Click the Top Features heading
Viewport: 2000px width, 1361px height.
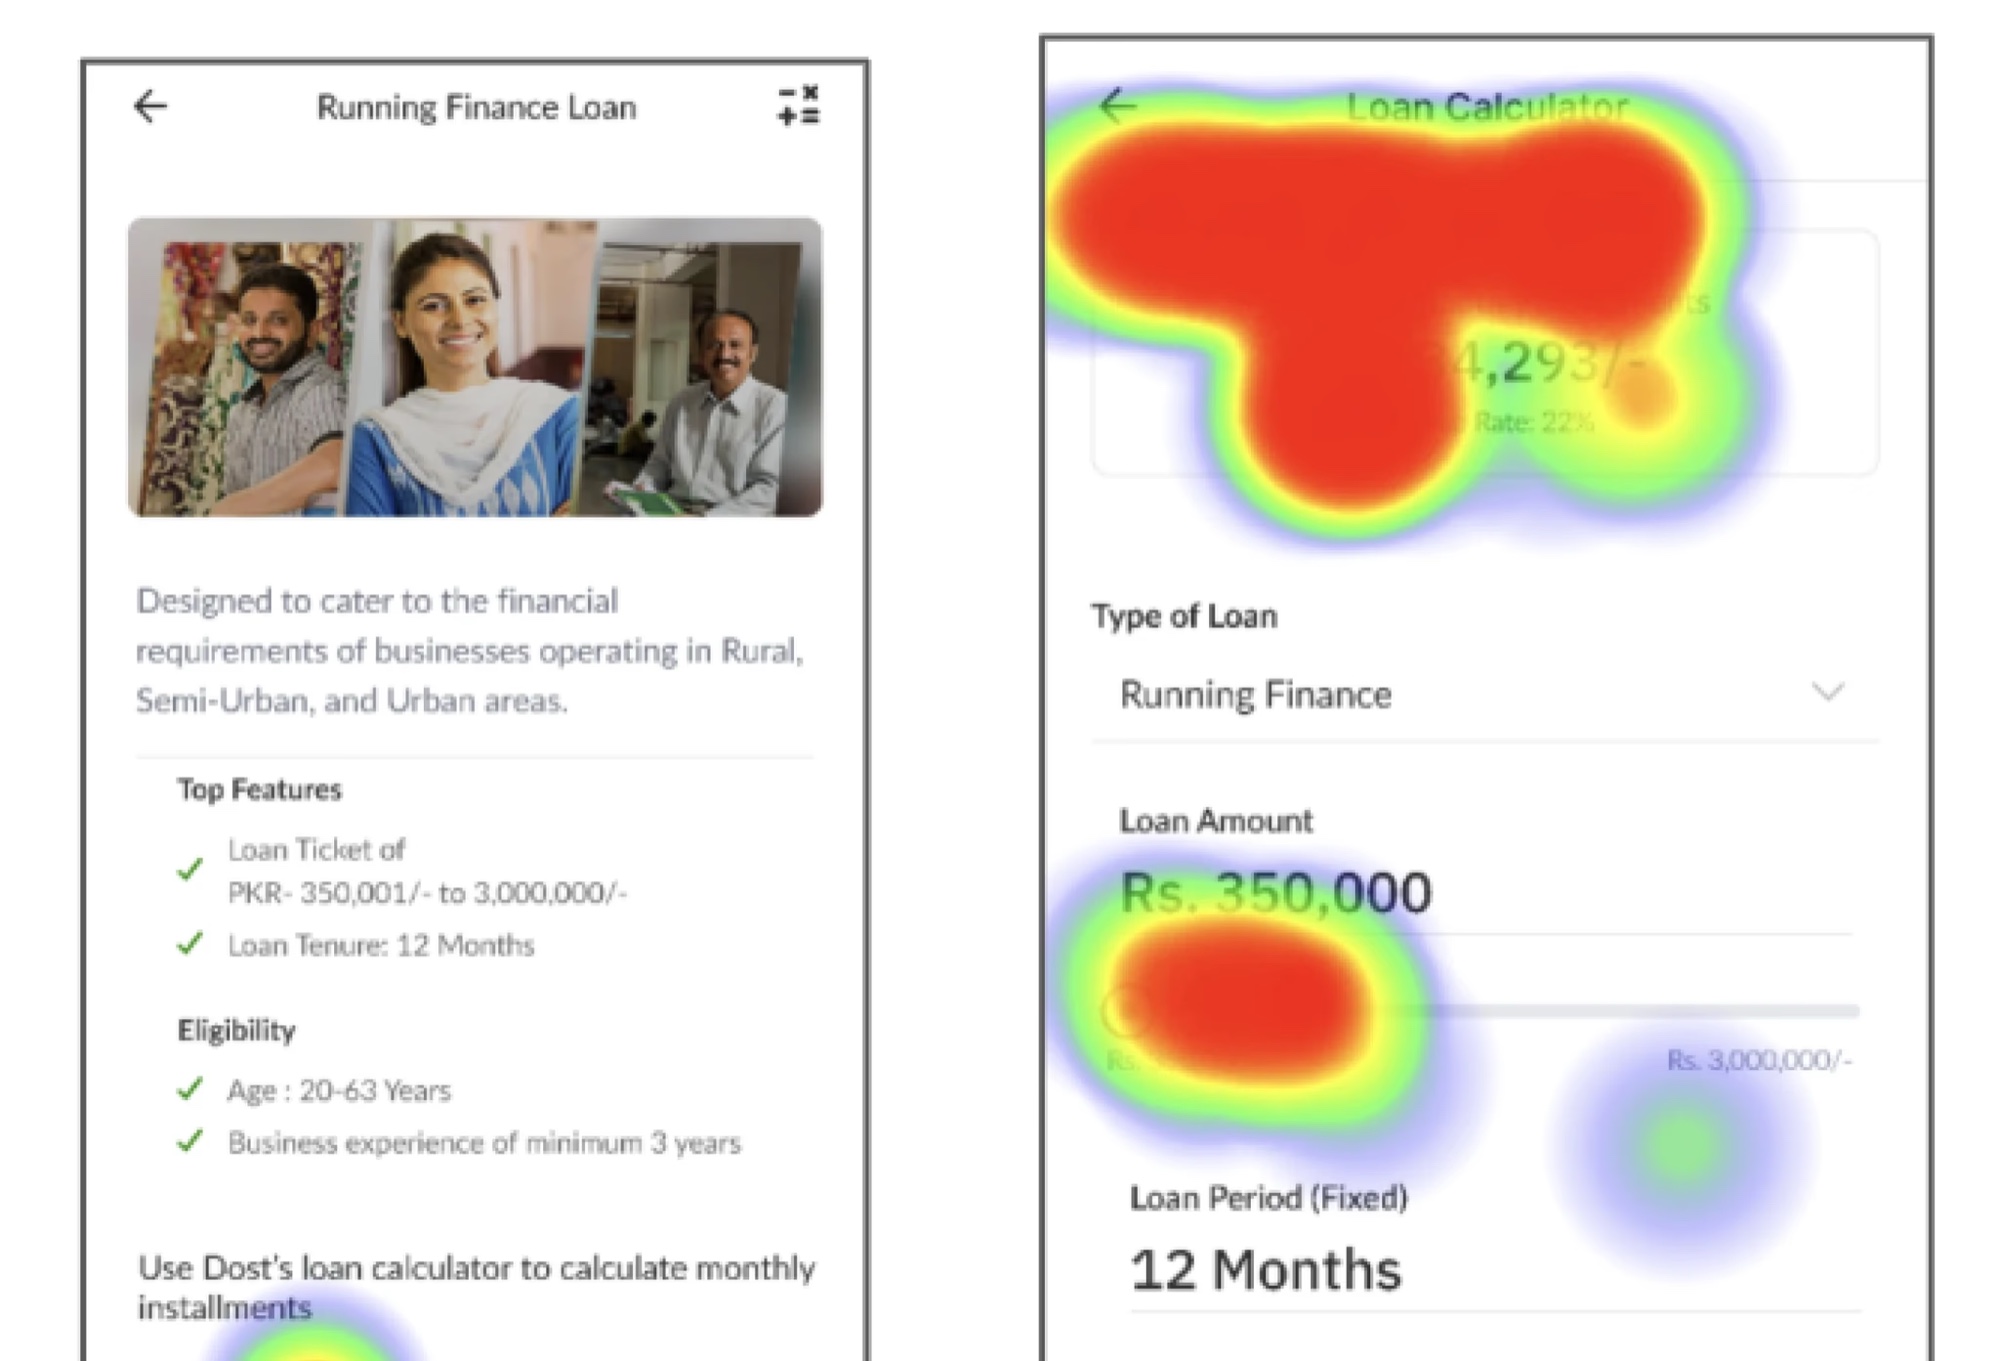pos(260,790)
